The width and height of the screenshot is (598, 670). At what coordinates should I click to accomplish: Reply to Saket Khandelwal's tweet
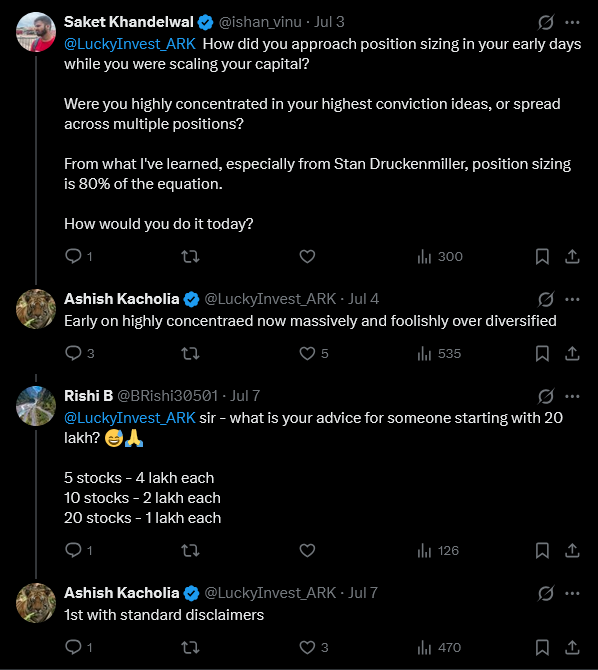pos(78,256)
